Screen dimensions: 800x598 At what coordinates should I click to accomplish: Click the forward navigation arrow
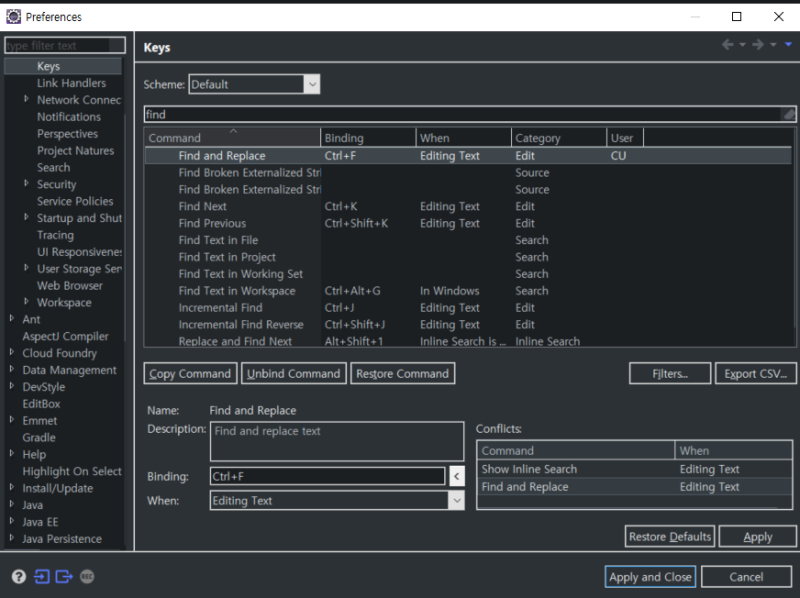point(757,45)
